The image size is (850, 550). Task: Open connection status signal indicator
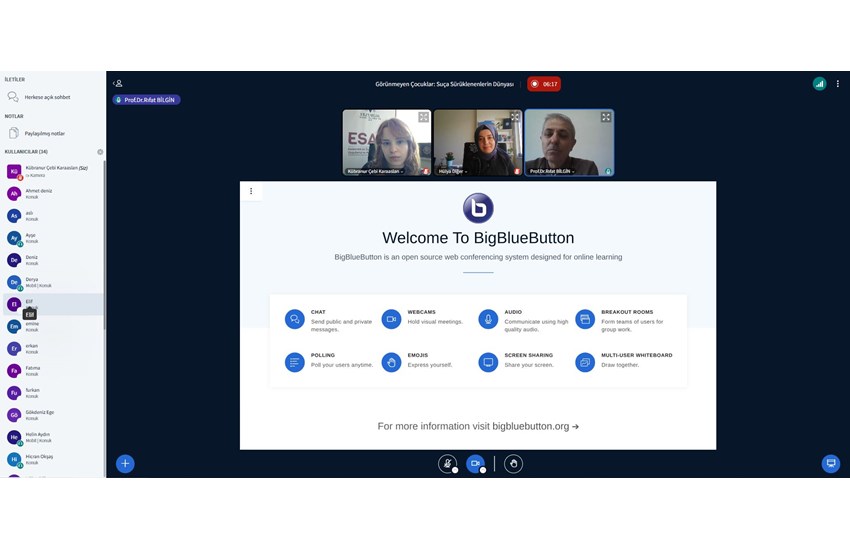(819, 84)
